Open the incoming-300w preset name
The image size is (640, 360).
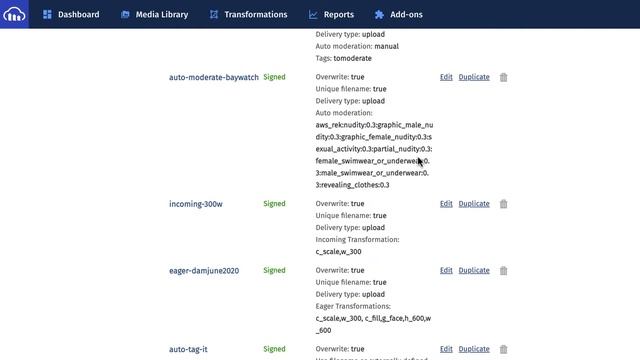tap(196, 204)
